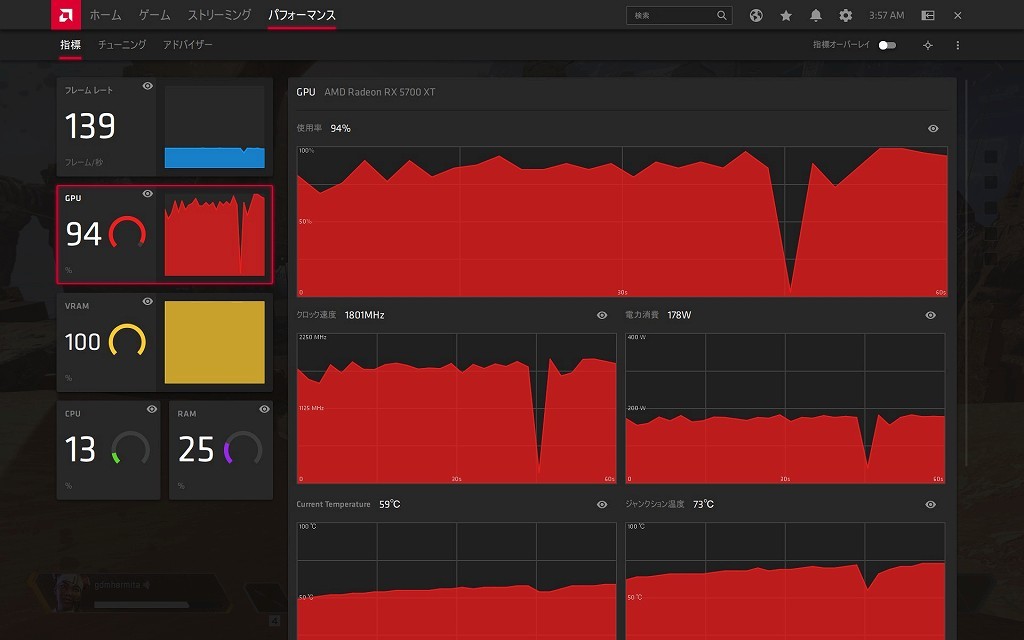1024x640 pixels.
Task: Toggle the 指標オーバーレイ switch
Action: pyautogui.click(x=887, y=45)
